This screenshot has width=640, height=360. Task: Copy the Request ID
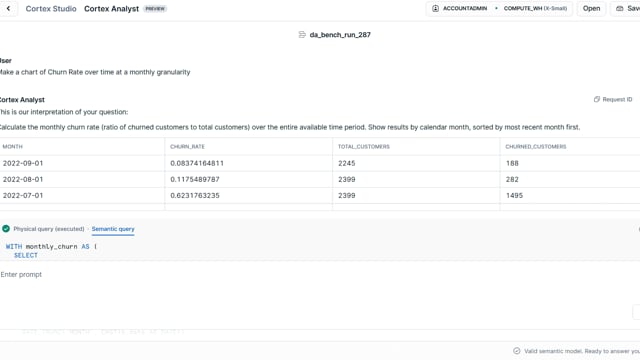tap(613, 99)
